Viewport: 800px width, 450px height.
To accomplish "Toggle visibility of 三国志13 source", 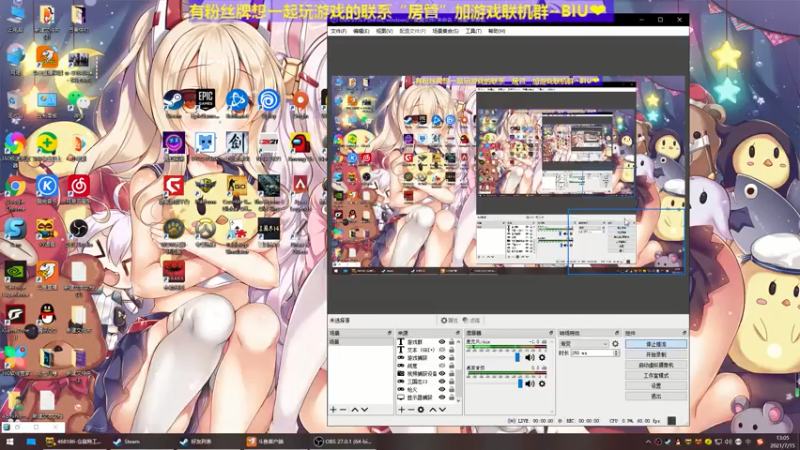I will click(442, 382).
